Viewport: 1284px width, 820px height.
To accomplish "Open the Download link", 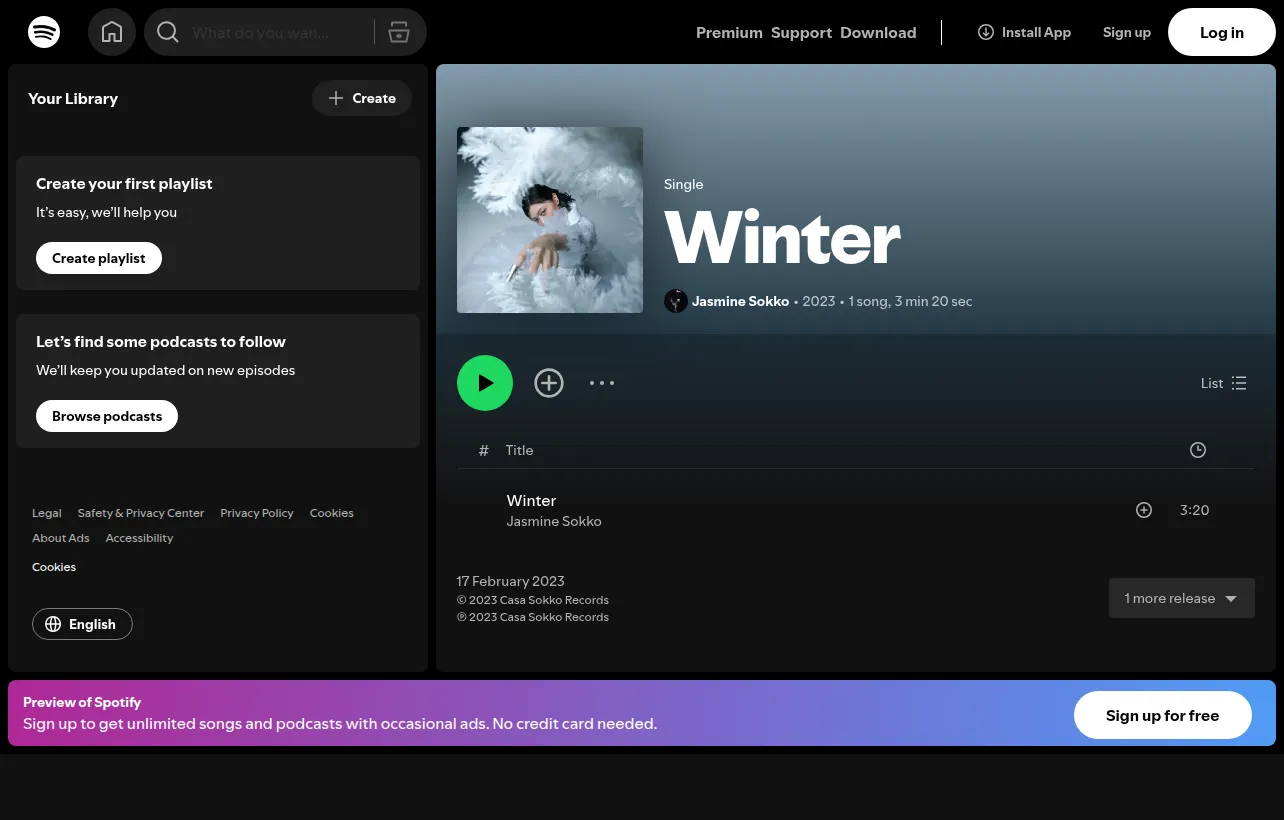I will pyautogui.click(x=878, y=33).
